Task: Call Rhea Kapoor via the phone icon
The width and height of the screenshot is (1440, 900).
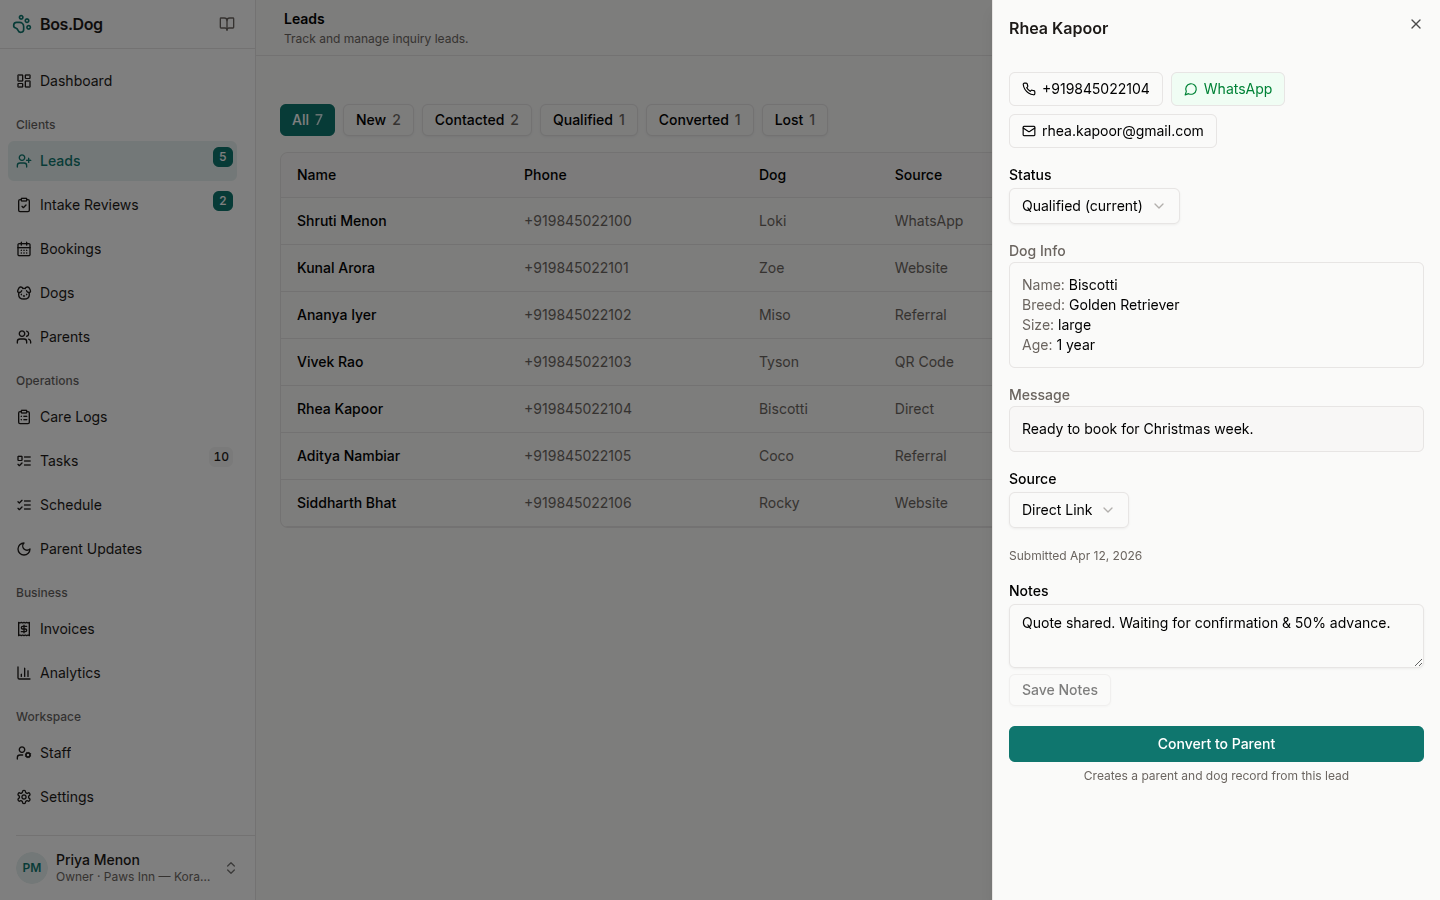Action: pyautogui.click(x=1029, y=89)
